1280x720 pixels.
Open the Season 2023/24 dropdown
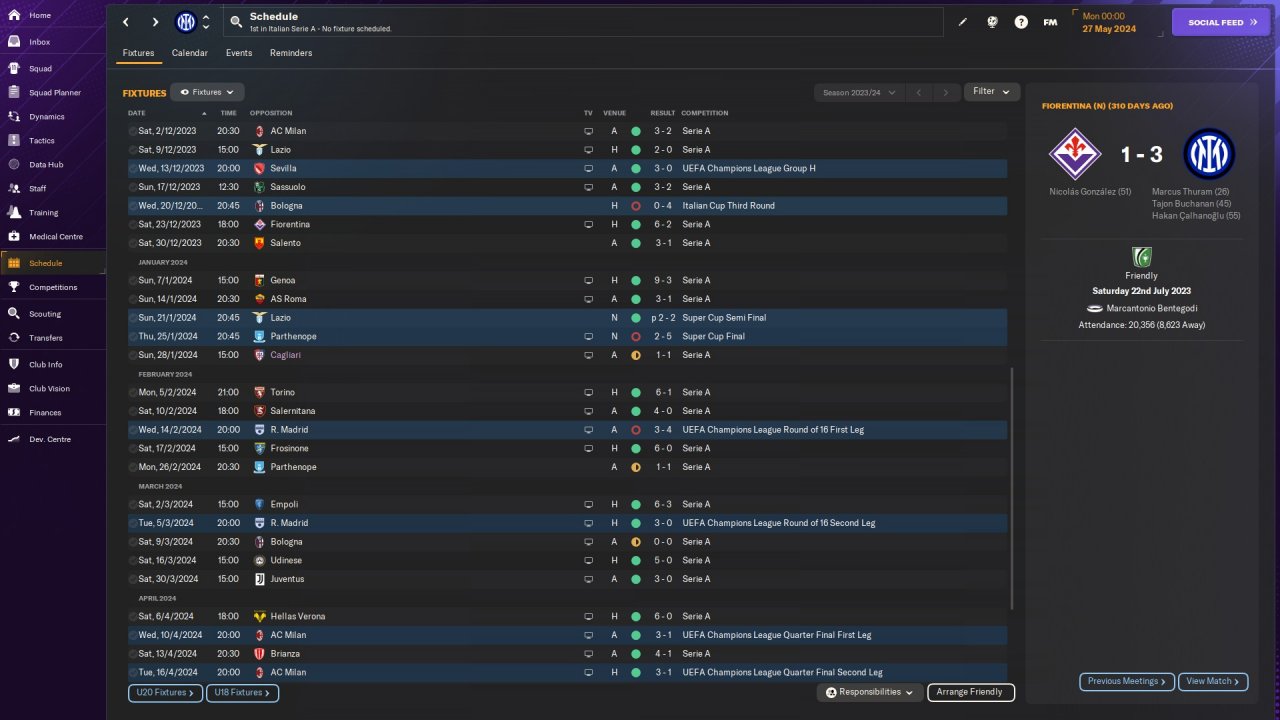859,92
